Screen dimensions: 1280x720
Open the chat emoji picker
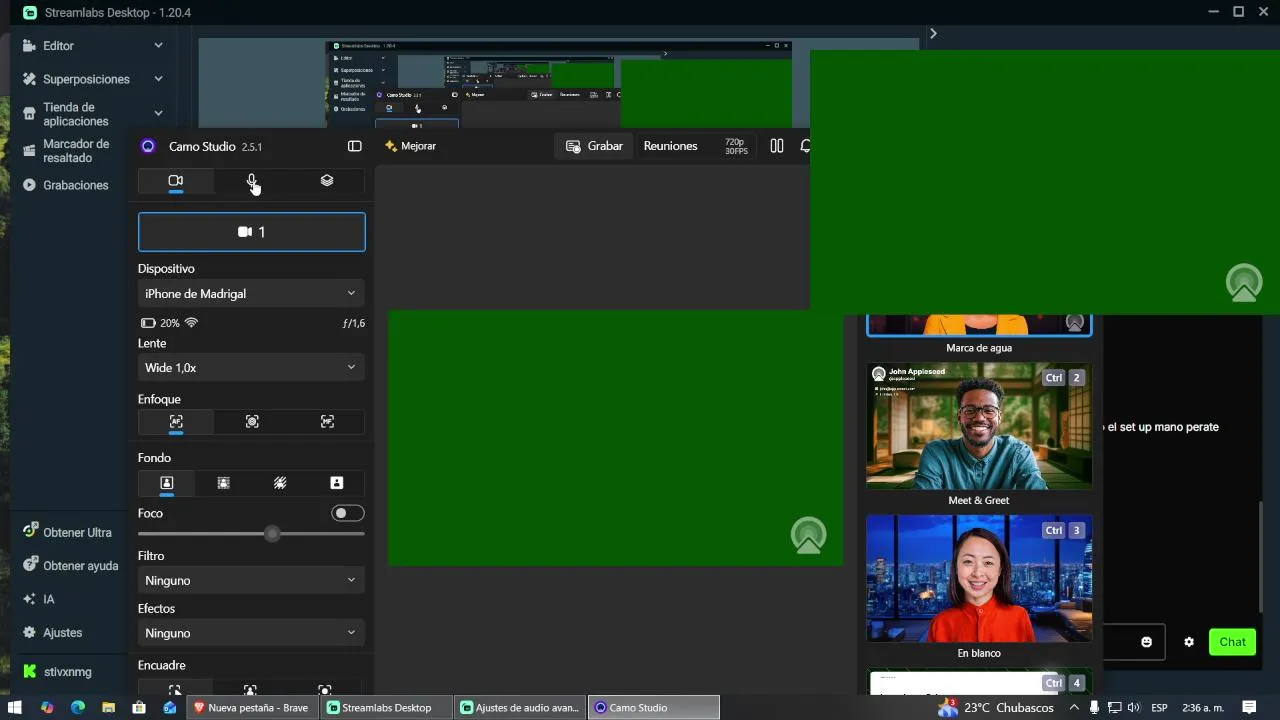[1147, 642]
